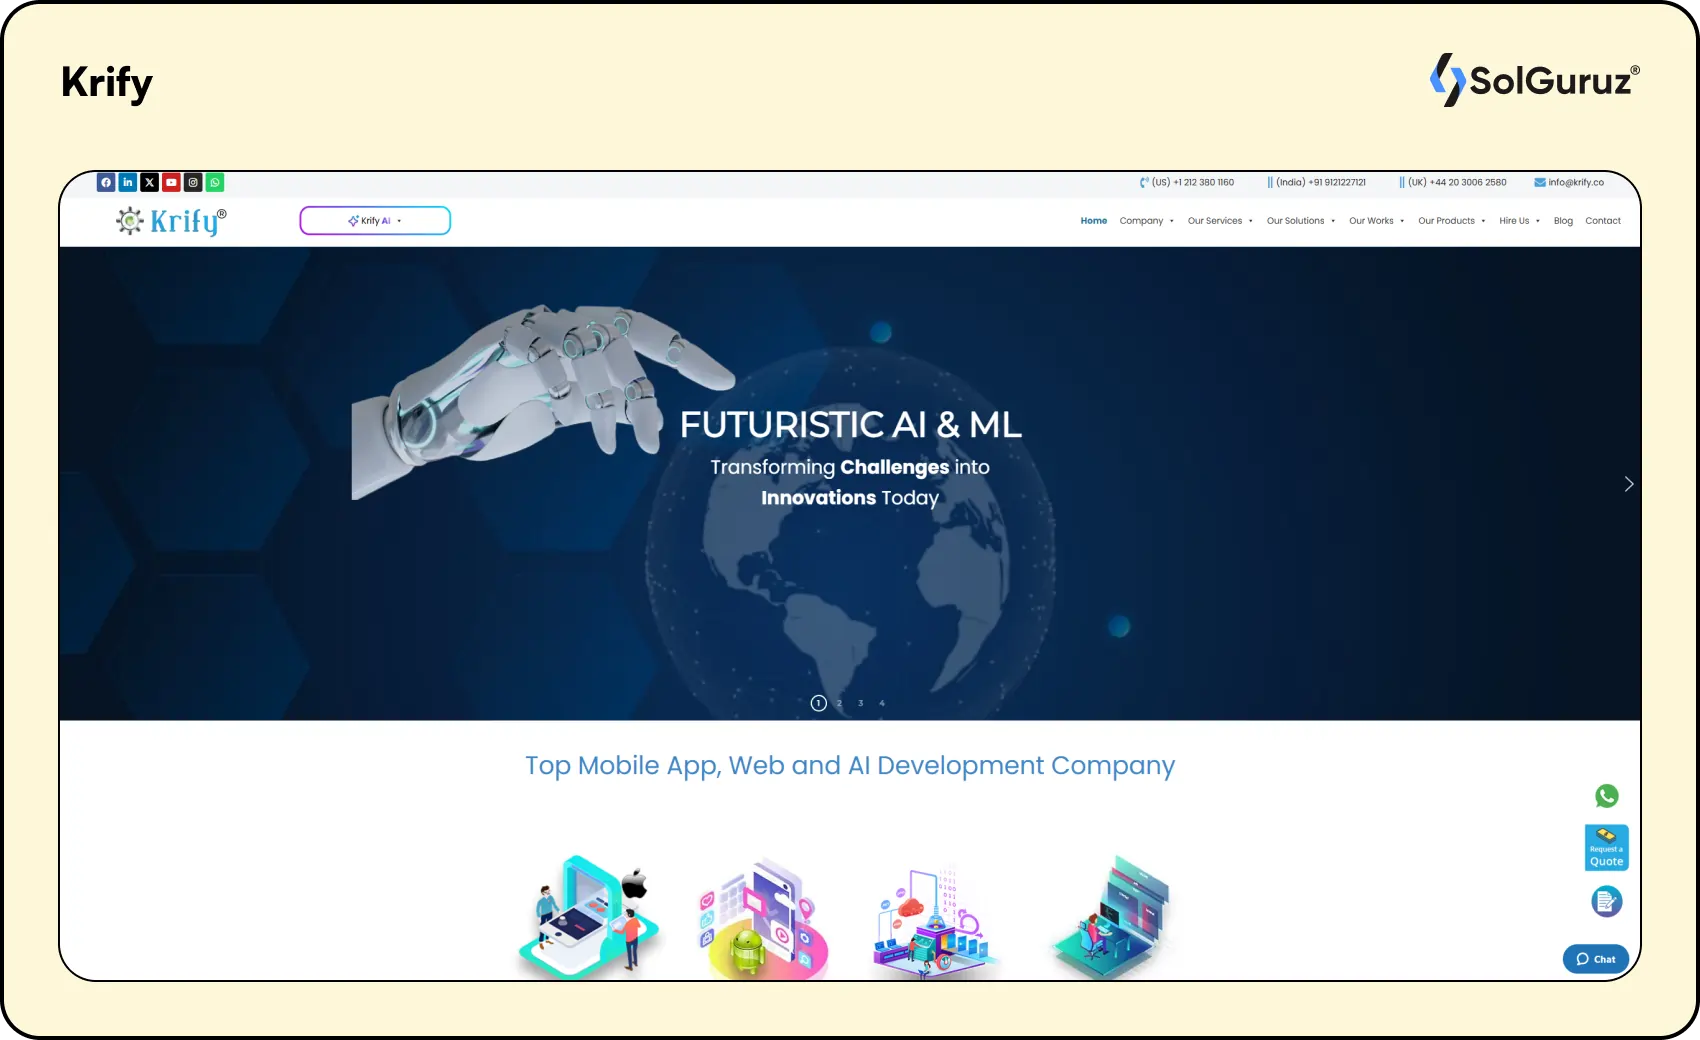
Task: Switch to slide 3 of hero carousel
Action: pyautogui.click(x=860, y=703)
